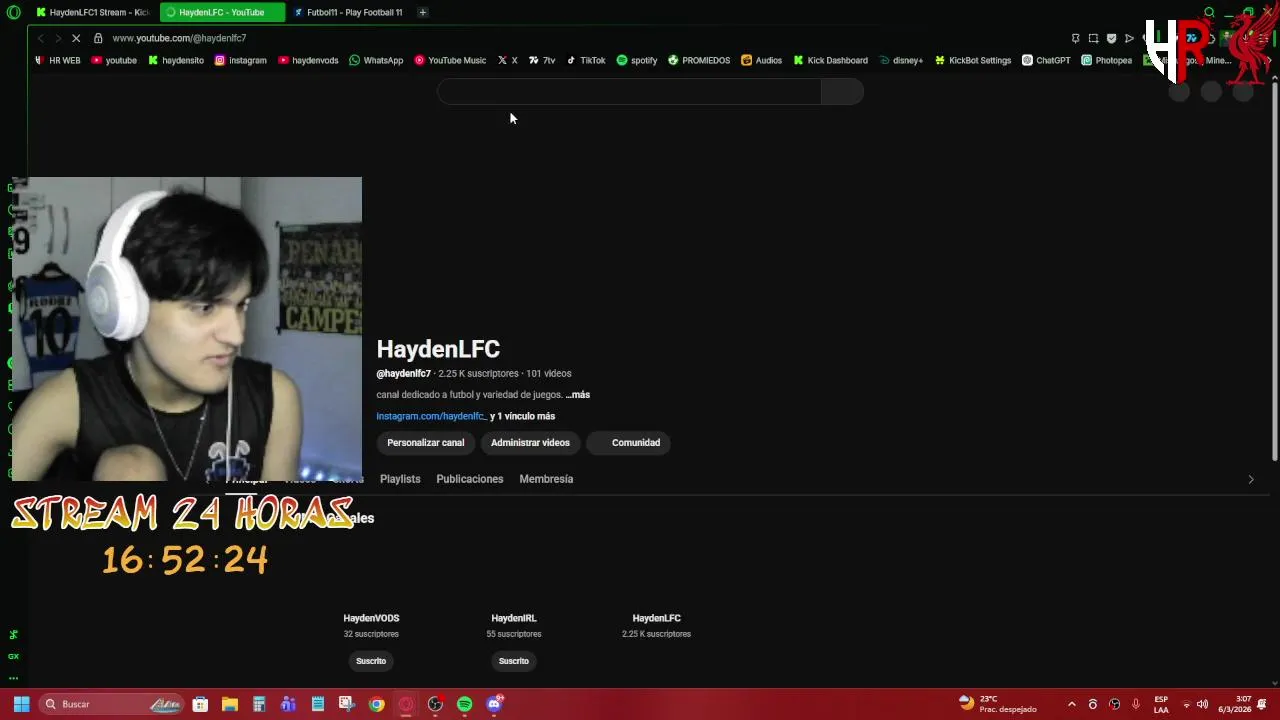This screenshot has height=720, width=1280.
Task: Open the volume control in system tray
Action: [1202, 704]
